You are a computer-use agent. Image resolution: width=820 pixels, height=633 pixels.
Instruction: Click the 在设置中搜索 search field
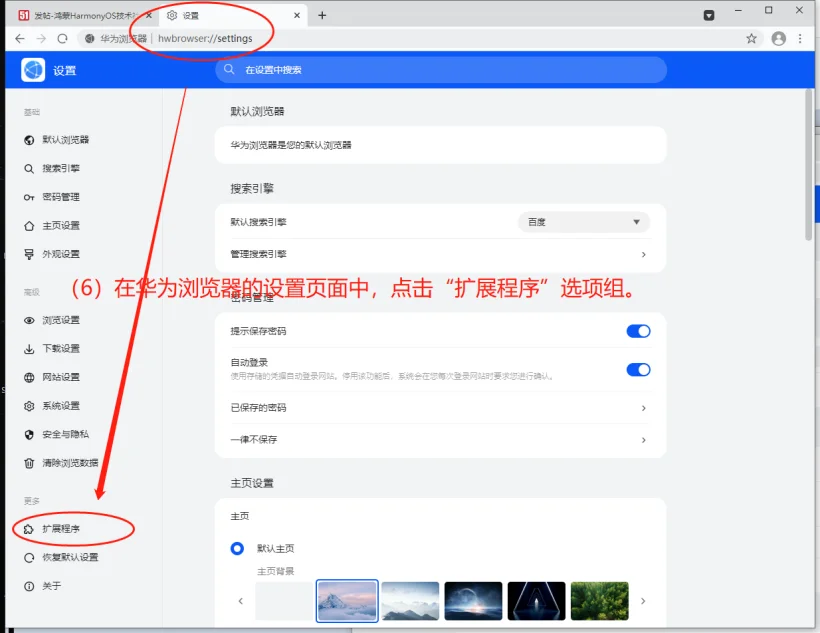pos(441,70)
